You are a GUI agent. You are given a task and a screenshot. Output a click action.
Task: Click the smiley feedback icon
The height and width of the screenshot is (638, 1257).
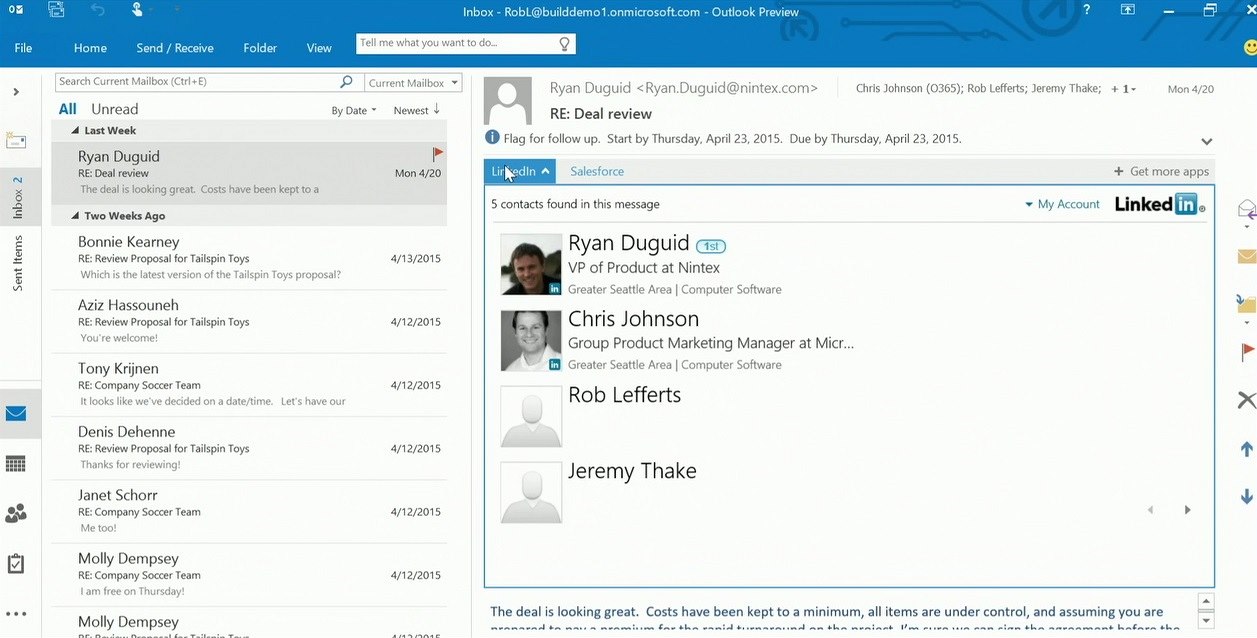pos(1249,47)
